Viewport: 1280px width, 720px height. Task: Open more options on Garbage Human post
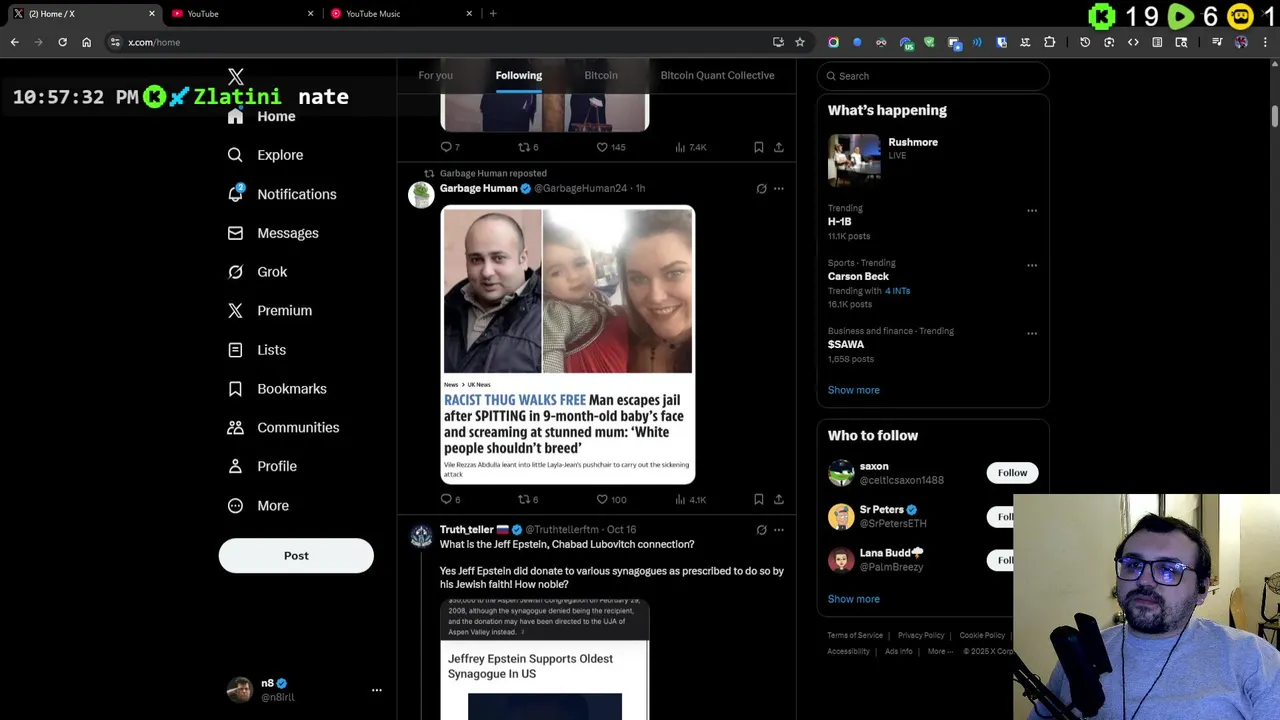tap(779, 188)
